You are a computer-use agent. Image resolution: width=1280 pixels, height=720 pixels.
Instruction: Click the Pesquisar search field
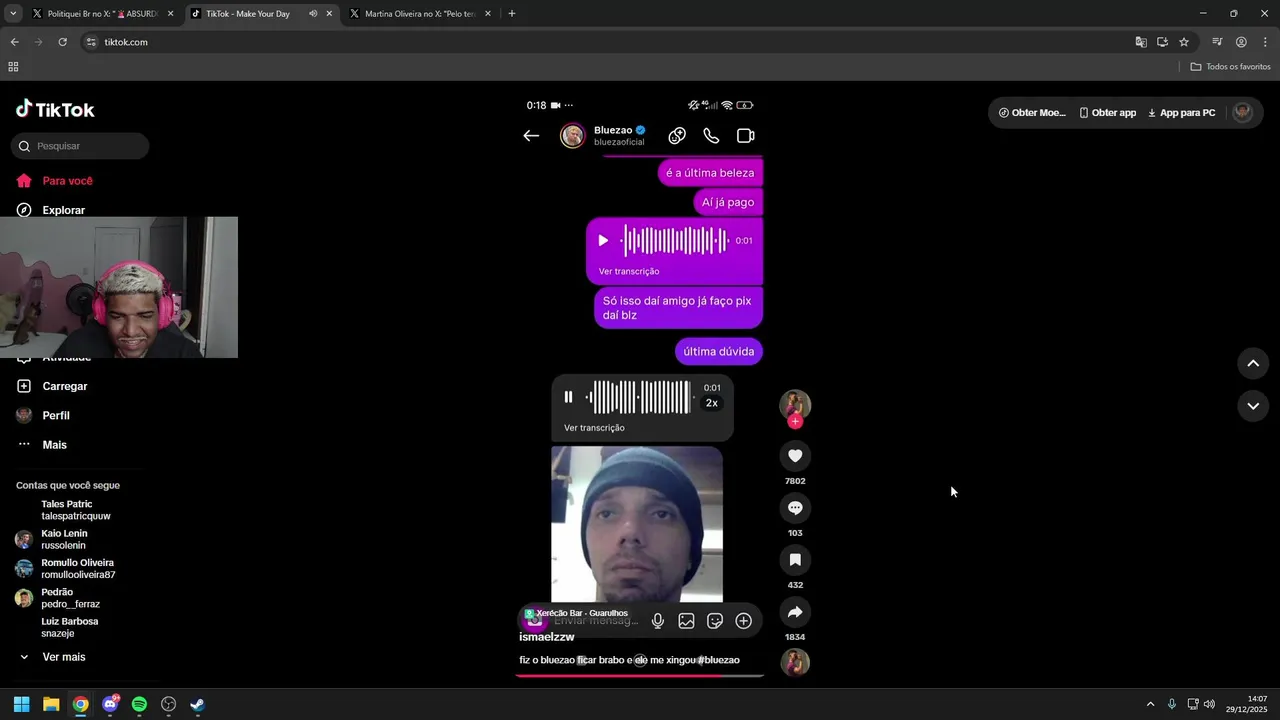(80, 146)
